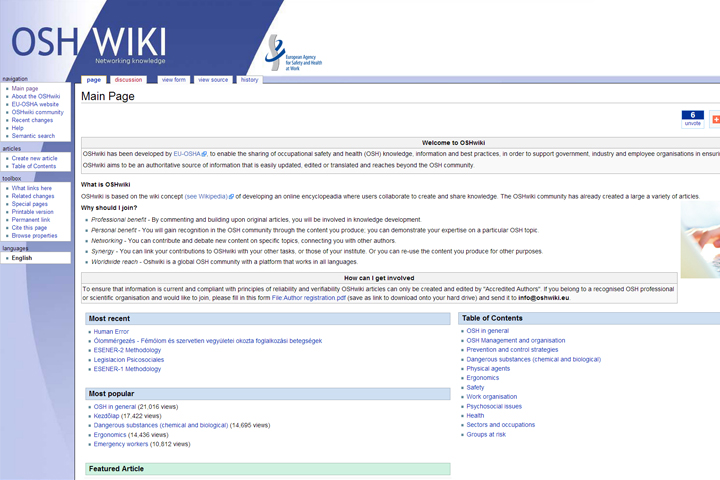Switch to the view form tab
Image resolution: width=720 pixels, height=480 pixels.
point(174,80)
